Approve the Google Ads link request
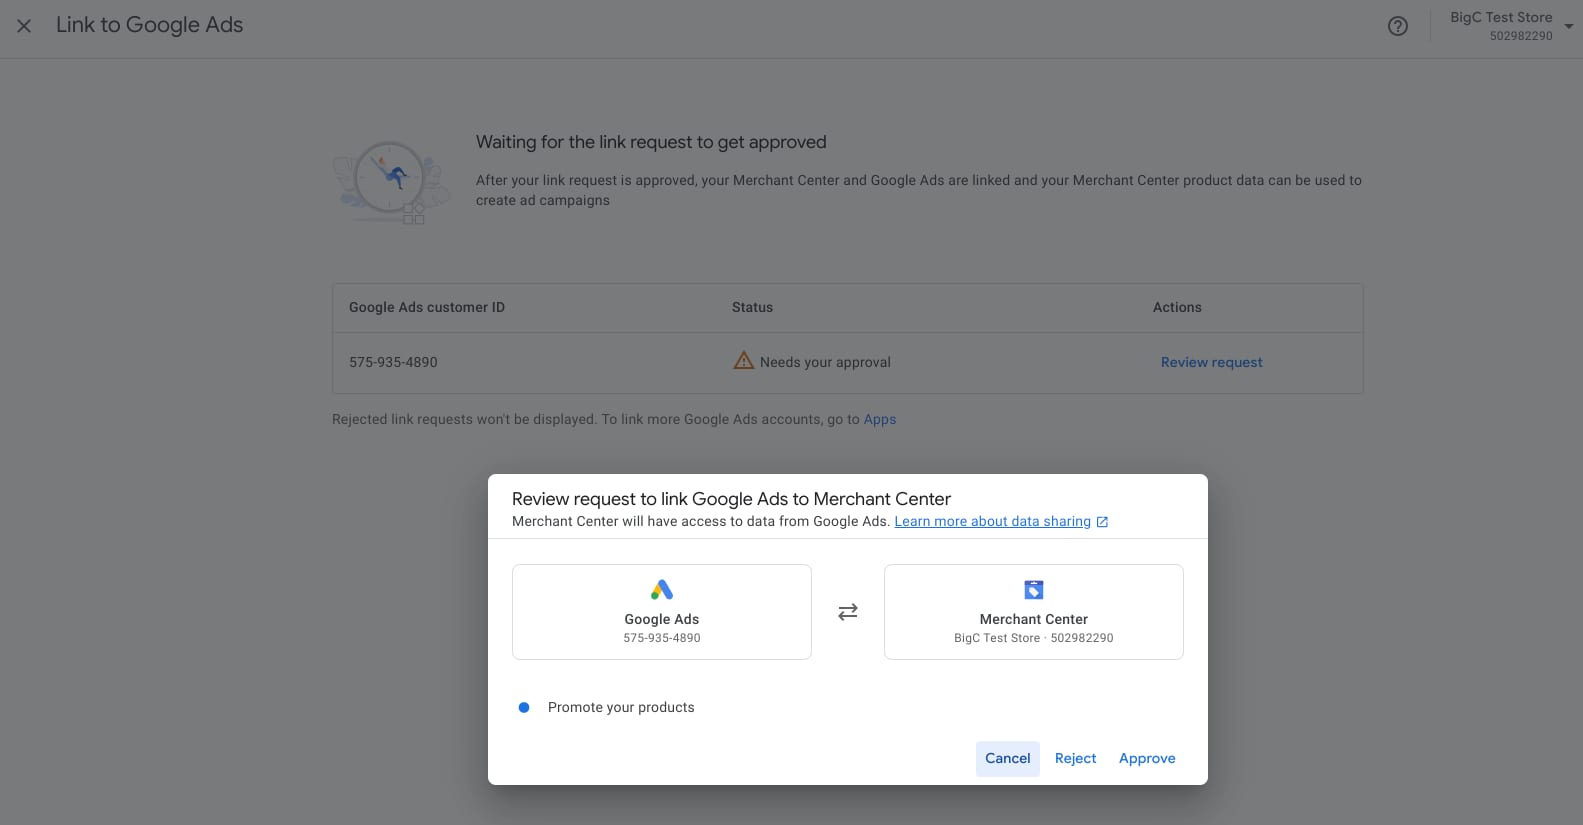Image resolution: width=1583 pixels, height=825 pixels. click(1146, 758)
